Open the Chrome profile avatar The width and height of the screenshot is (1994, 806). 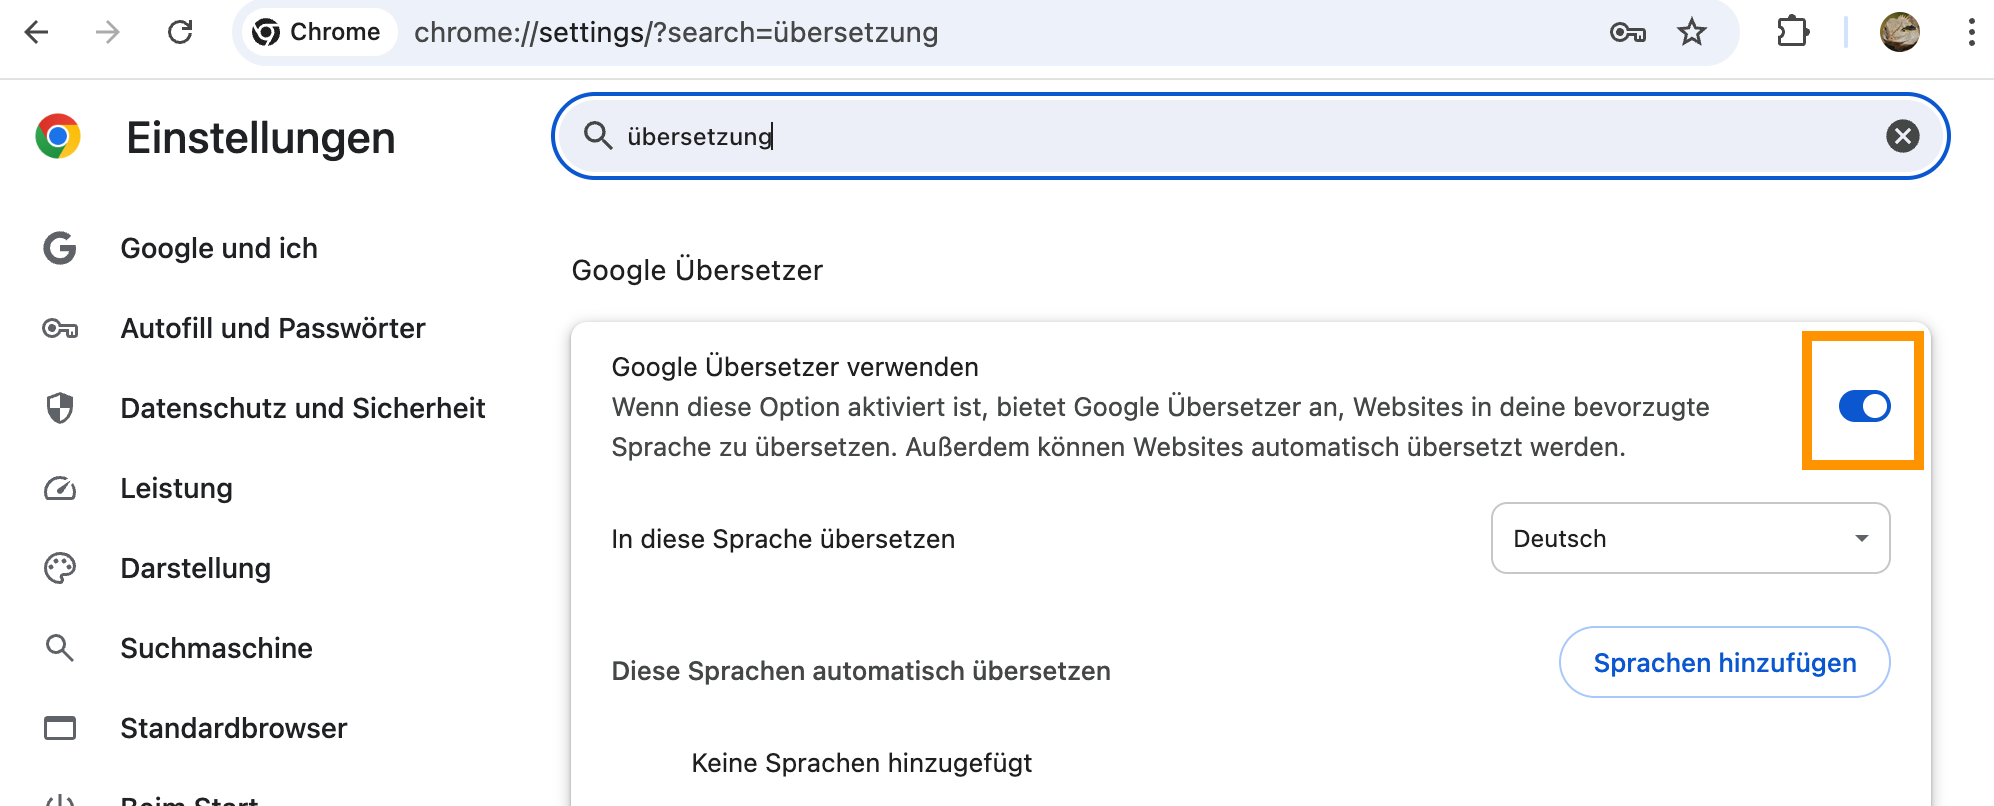(x=1899, y=33)
